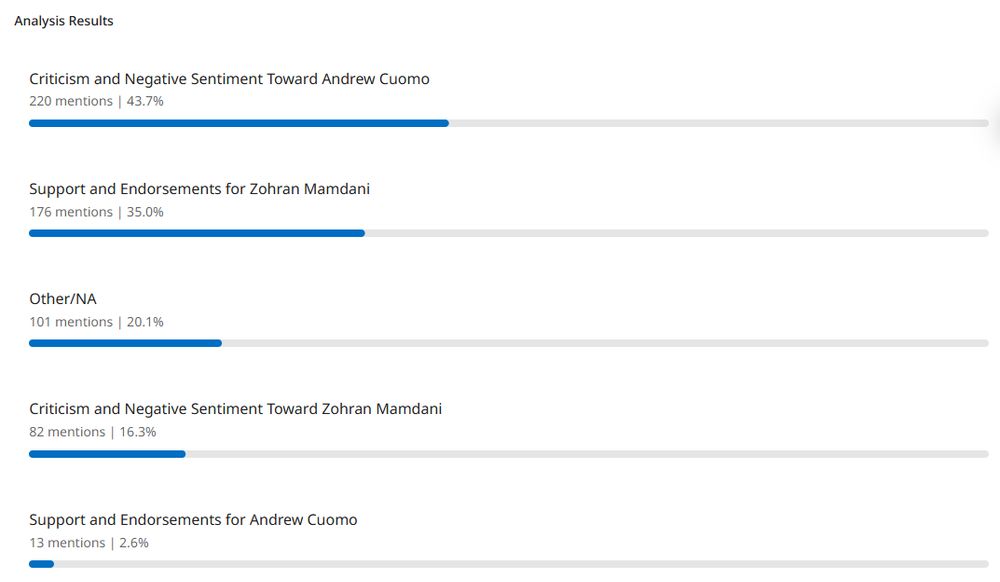Click blue filled bar for Cuomo criticism
The height and width of the screenshot is (582, 1000).
click(238, 123)
